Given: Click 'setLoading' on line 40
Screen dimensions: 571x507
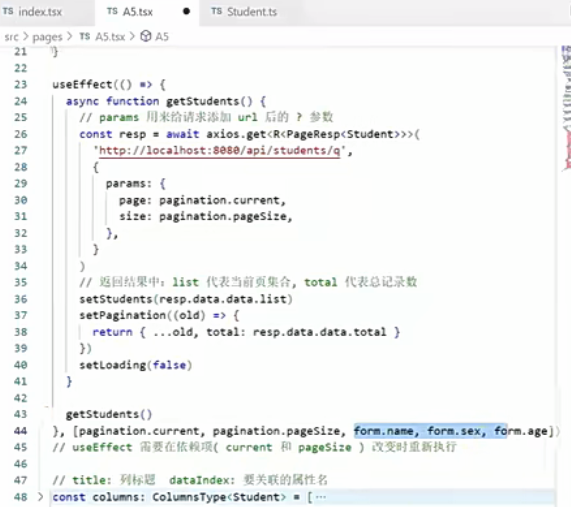Looking at the screenshot, I should click(113, 365).
